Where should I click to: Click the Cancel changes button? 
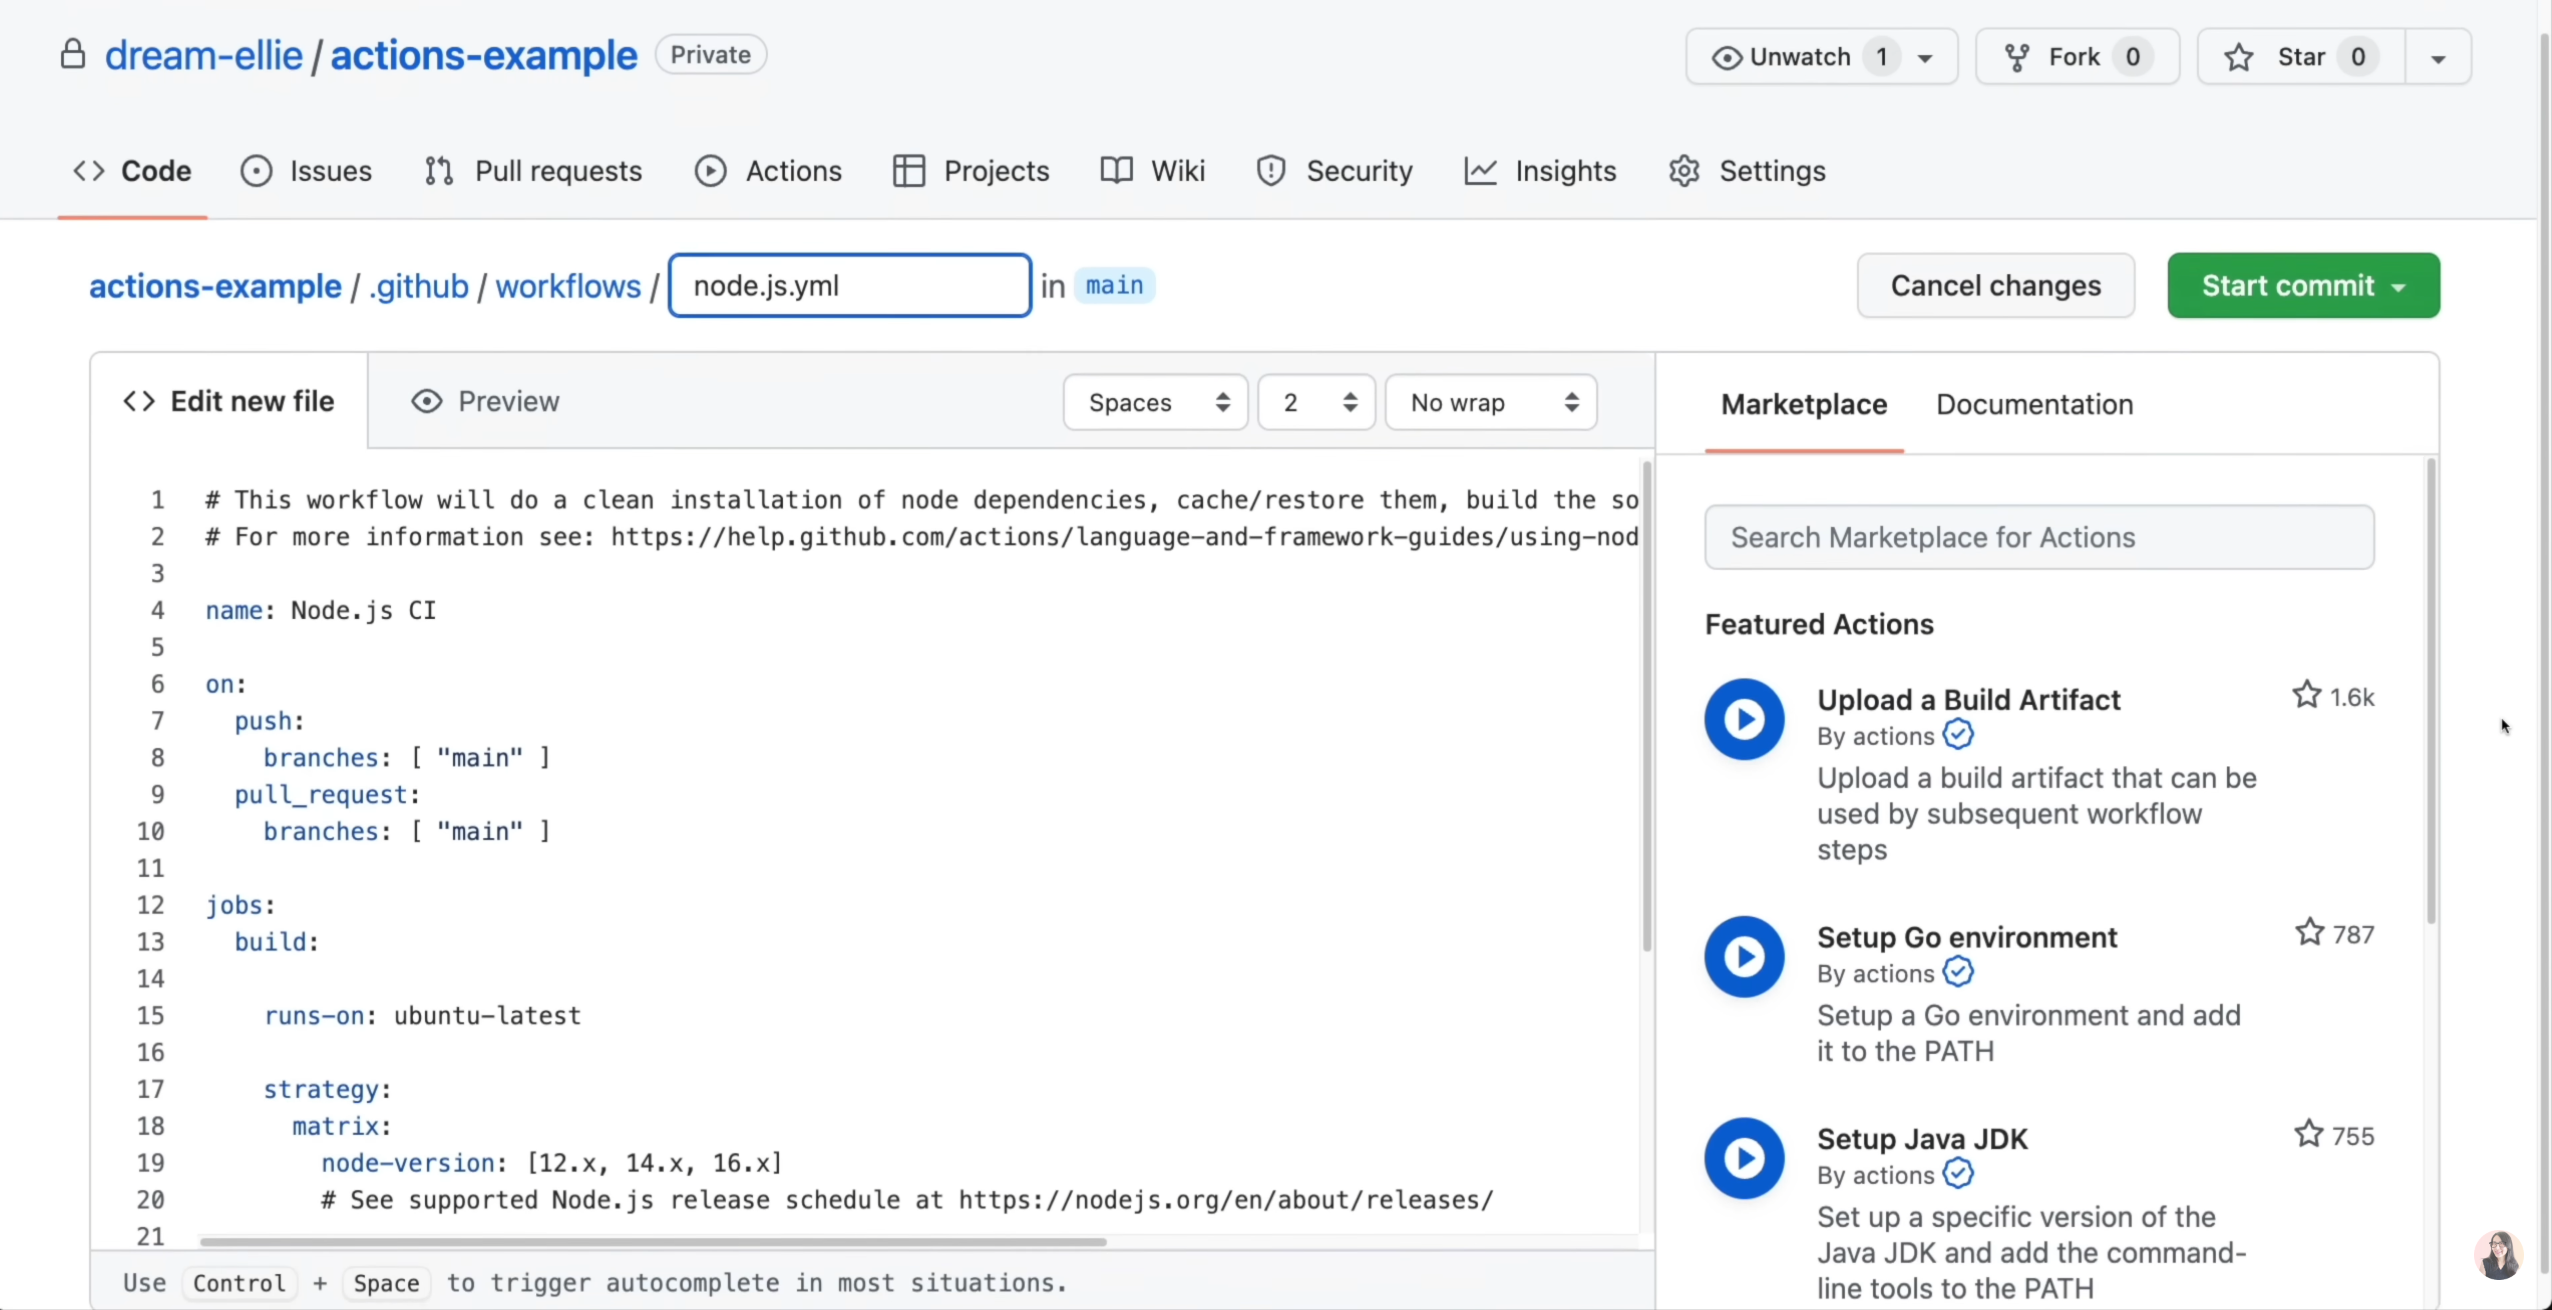[1995, 286]
